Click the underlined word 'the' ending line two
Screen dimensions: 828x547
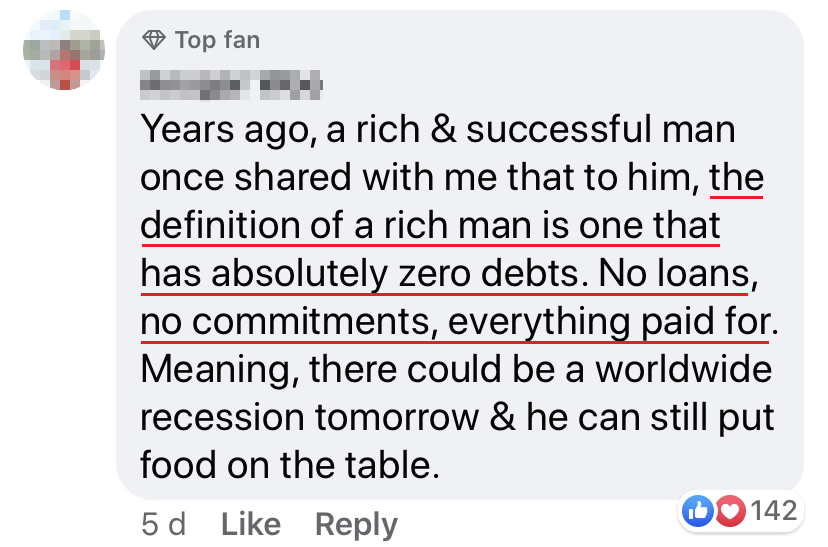point(735,178)
